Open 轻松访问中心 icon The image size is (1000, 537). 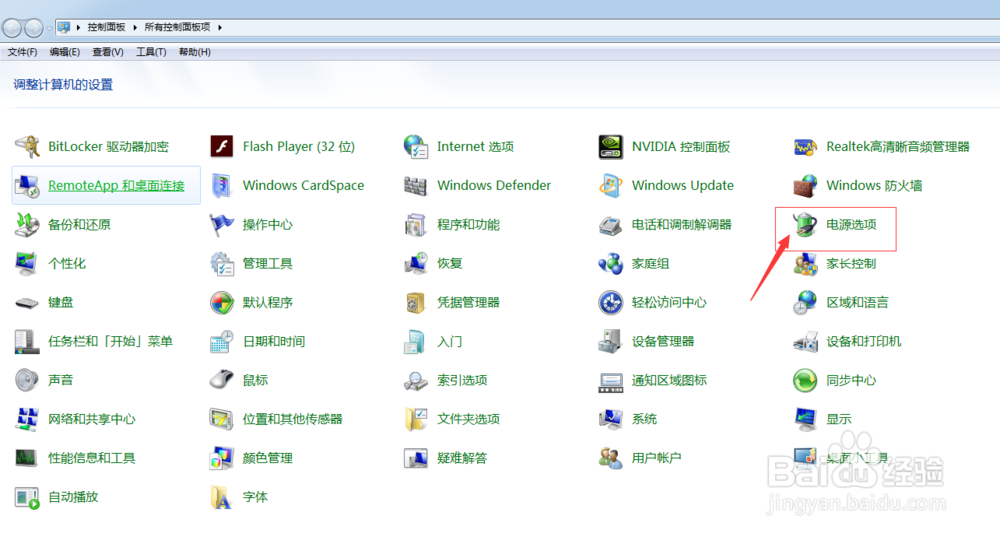click(x=611, y=302)
